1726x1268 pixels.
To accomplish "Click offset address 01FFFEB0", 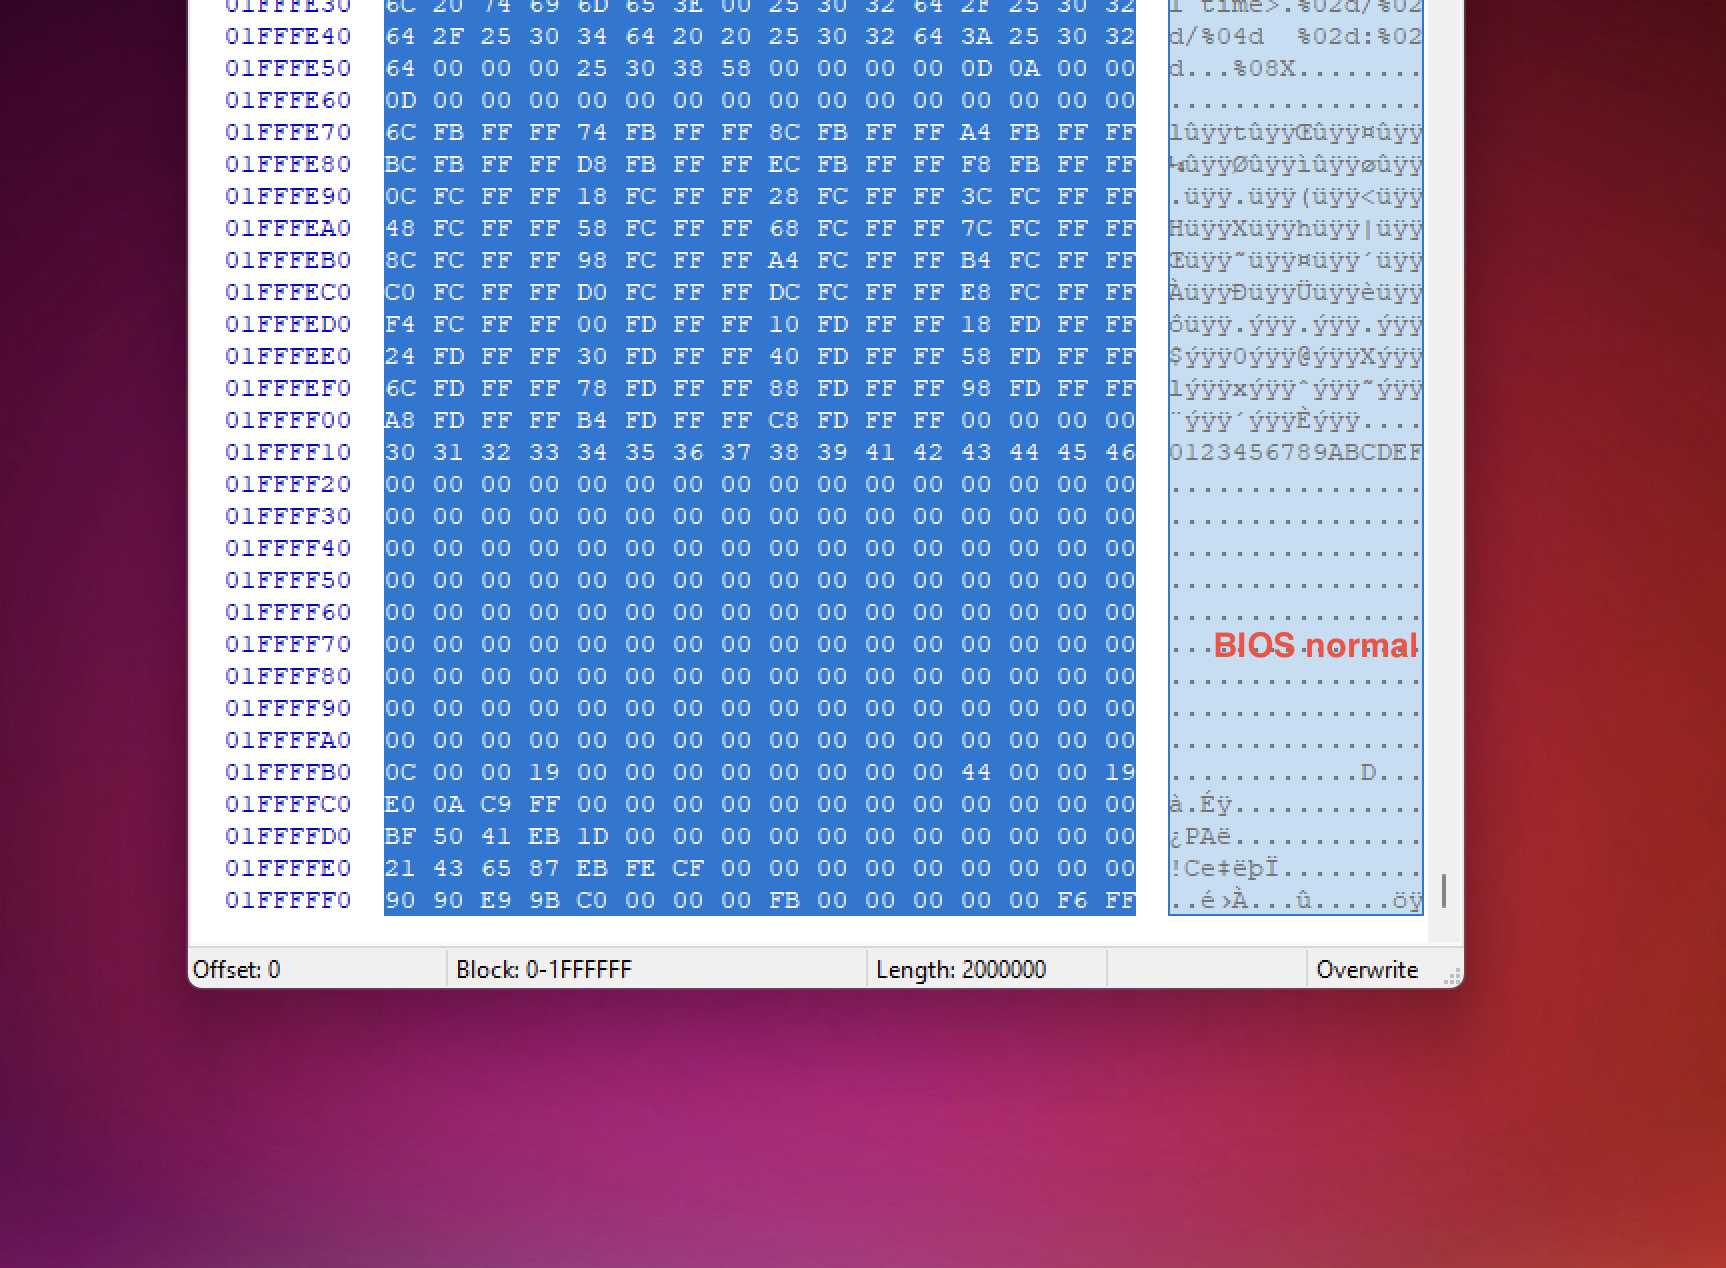I will click(x=288, y=260).
